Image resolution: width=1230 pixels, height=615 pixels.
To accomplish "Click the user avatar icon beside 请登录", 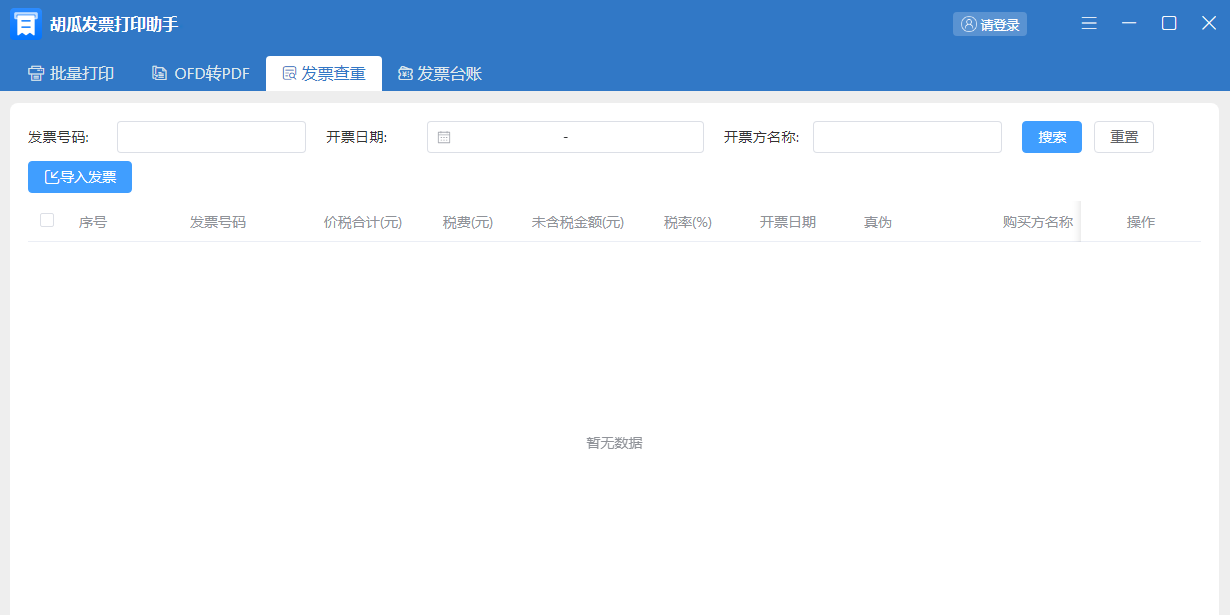I will (x=968, y=24).
